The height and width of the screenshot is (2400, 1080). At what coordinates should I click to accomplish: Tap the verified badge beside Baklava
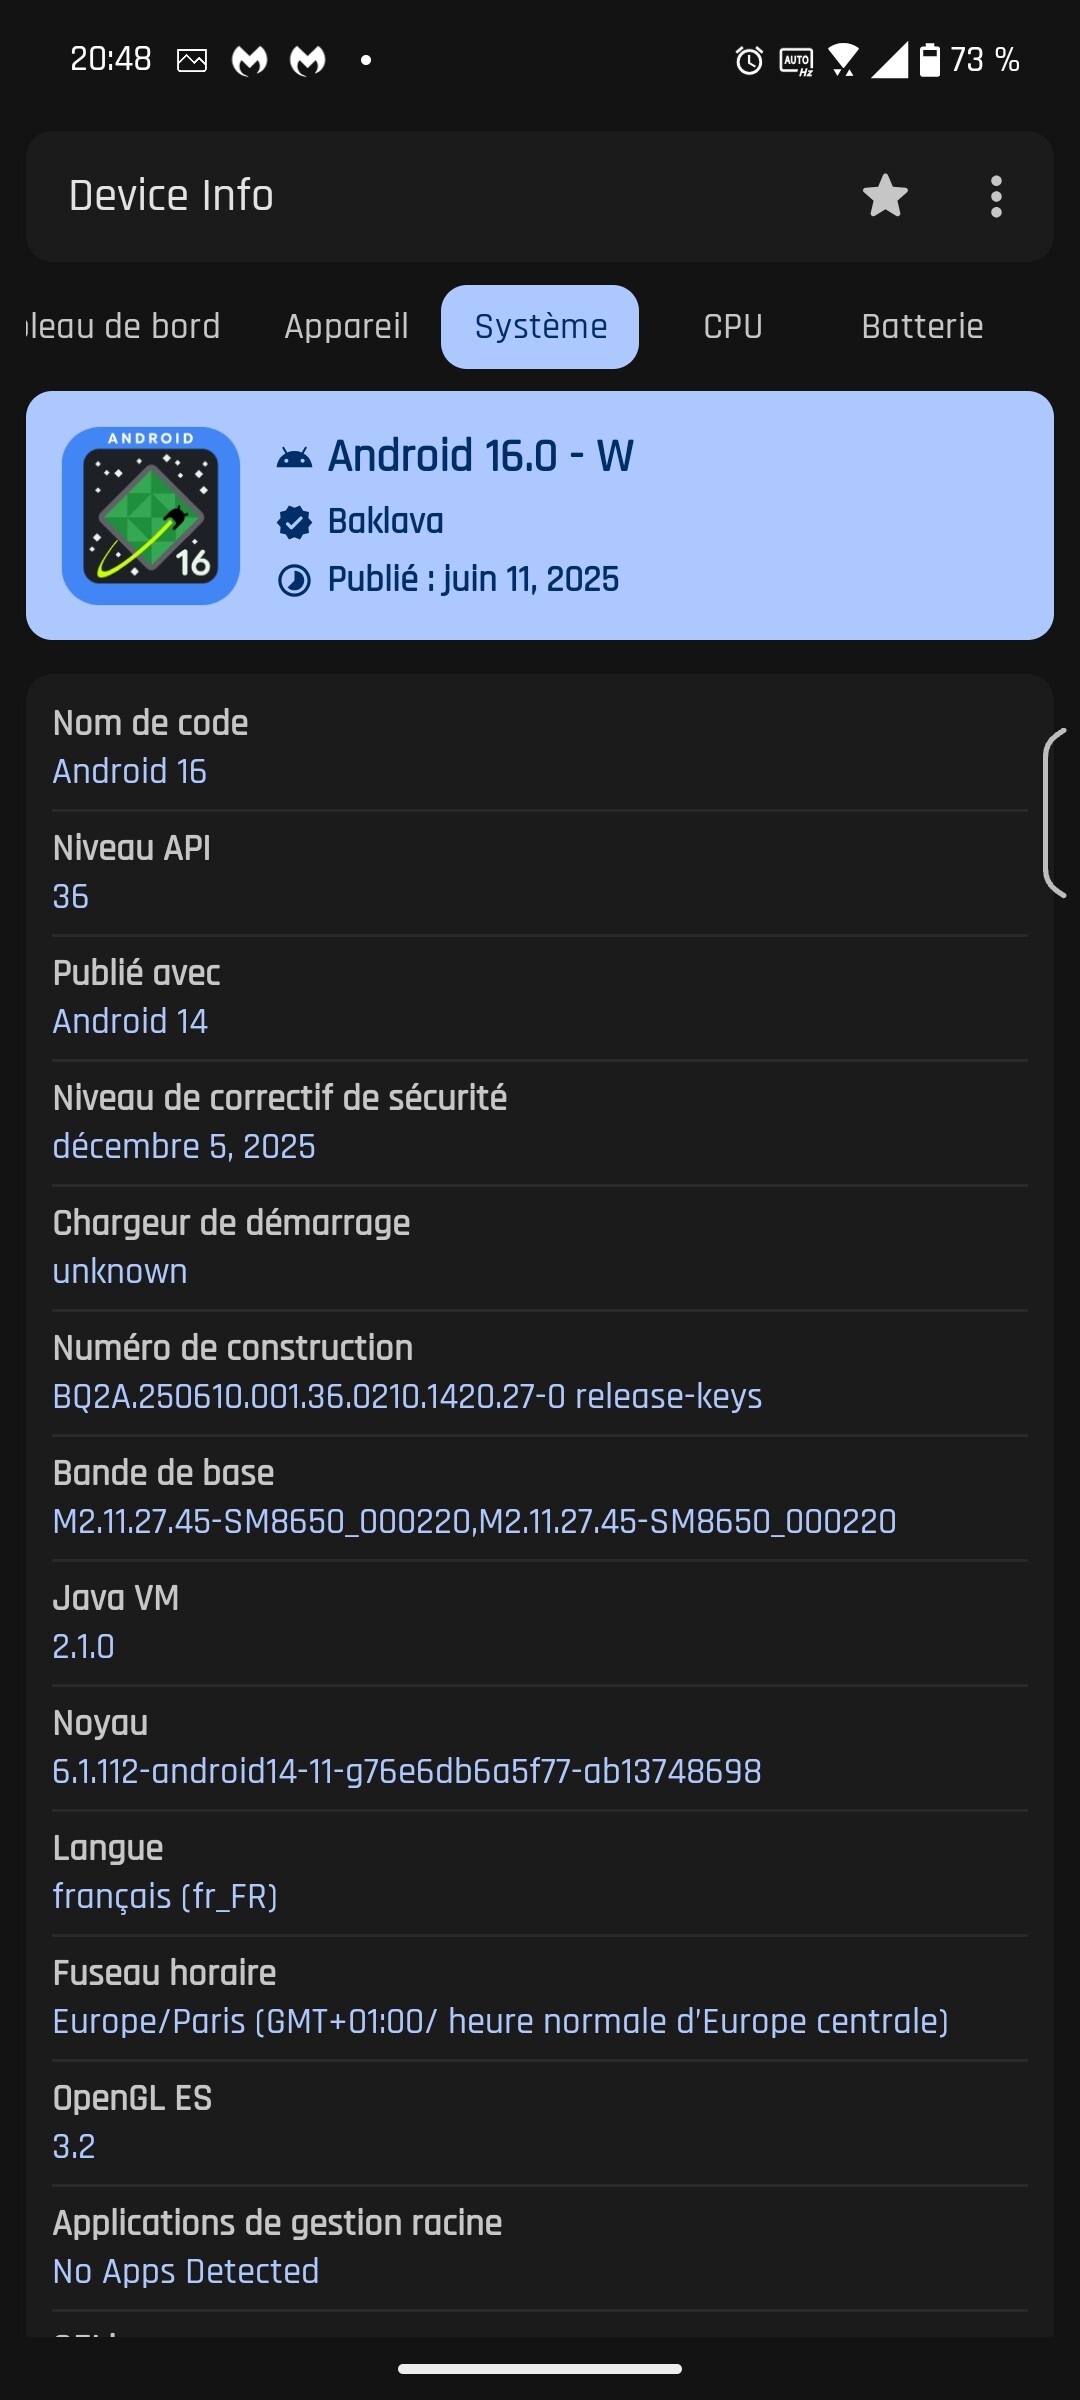click(x=294, y=522)
